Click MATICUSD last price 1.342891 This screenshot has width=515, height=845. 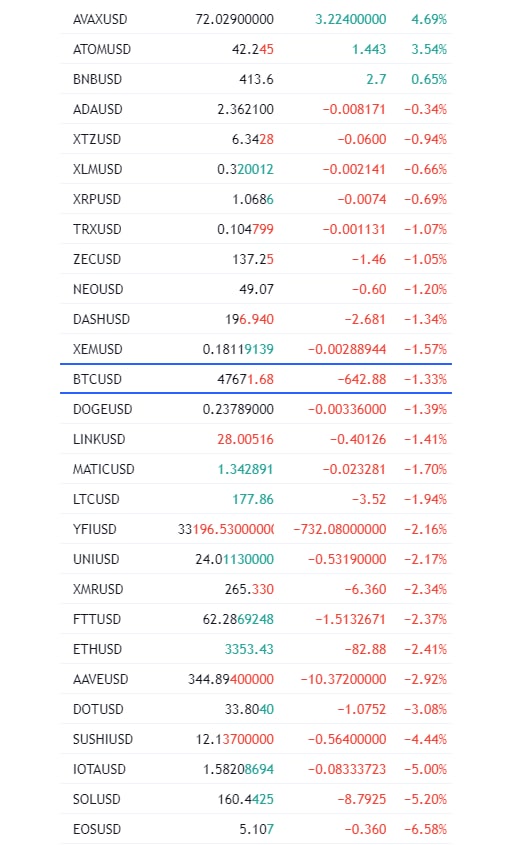(x=245, y=469)
